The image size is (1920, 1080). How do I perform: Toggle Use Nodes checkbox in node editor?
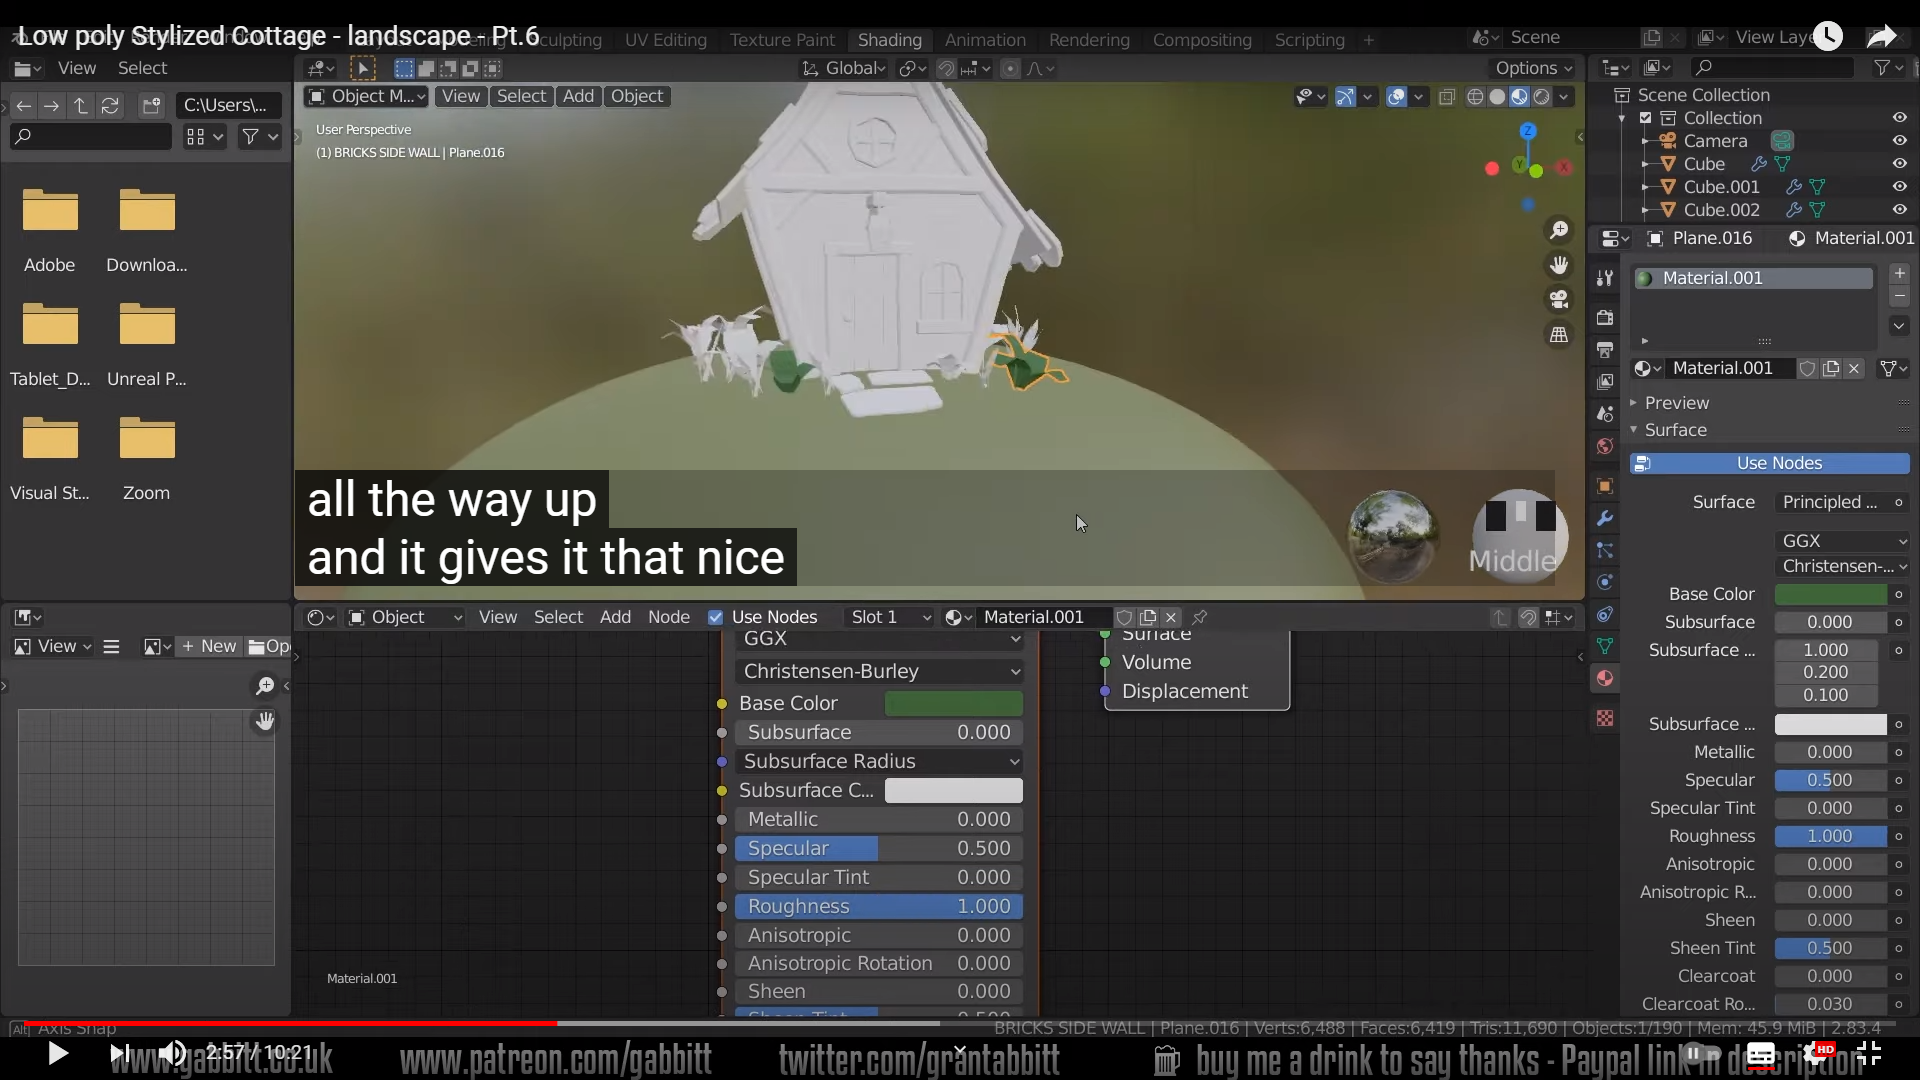[x=715, y=617]
